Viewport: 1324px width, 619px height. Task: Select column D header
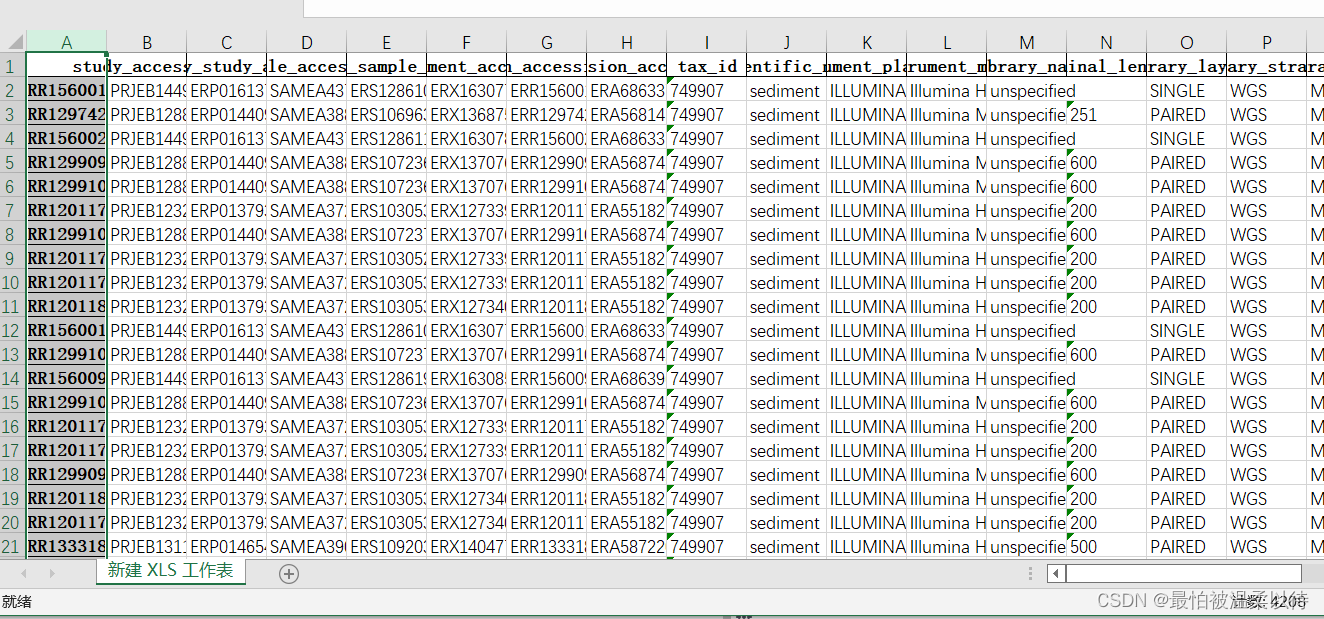[307, 42]
